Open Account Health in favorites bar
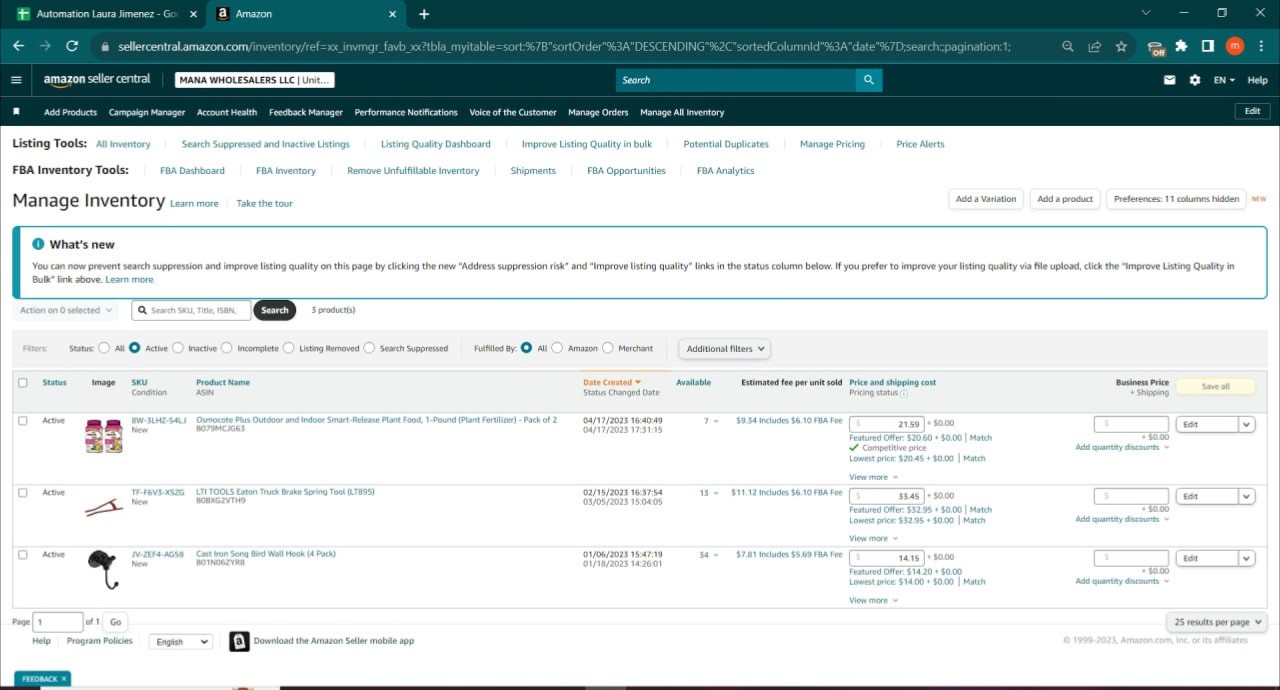1280x690 pixels. point(227,112)
